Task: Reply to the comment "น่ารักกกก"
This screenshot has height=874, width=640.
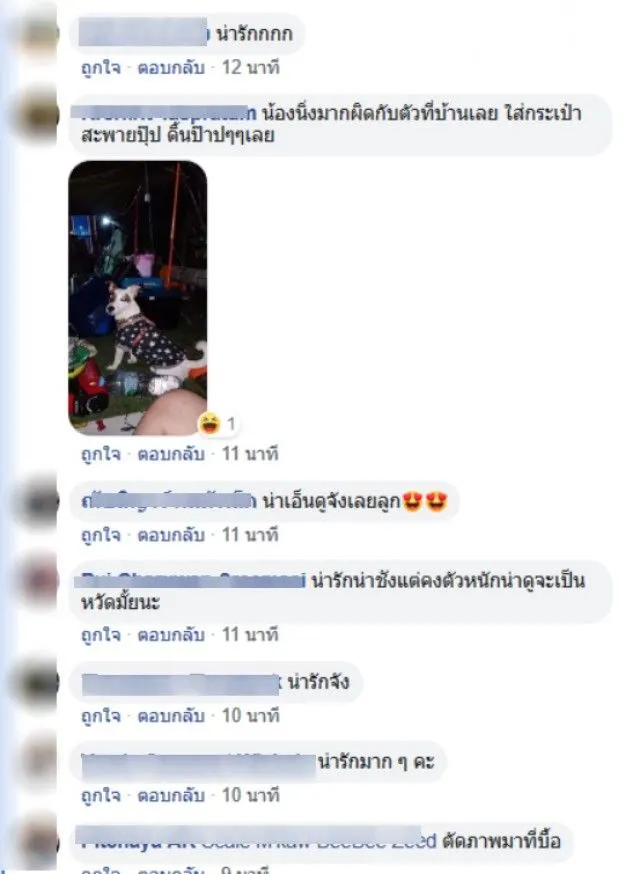Action: point(171,68)
